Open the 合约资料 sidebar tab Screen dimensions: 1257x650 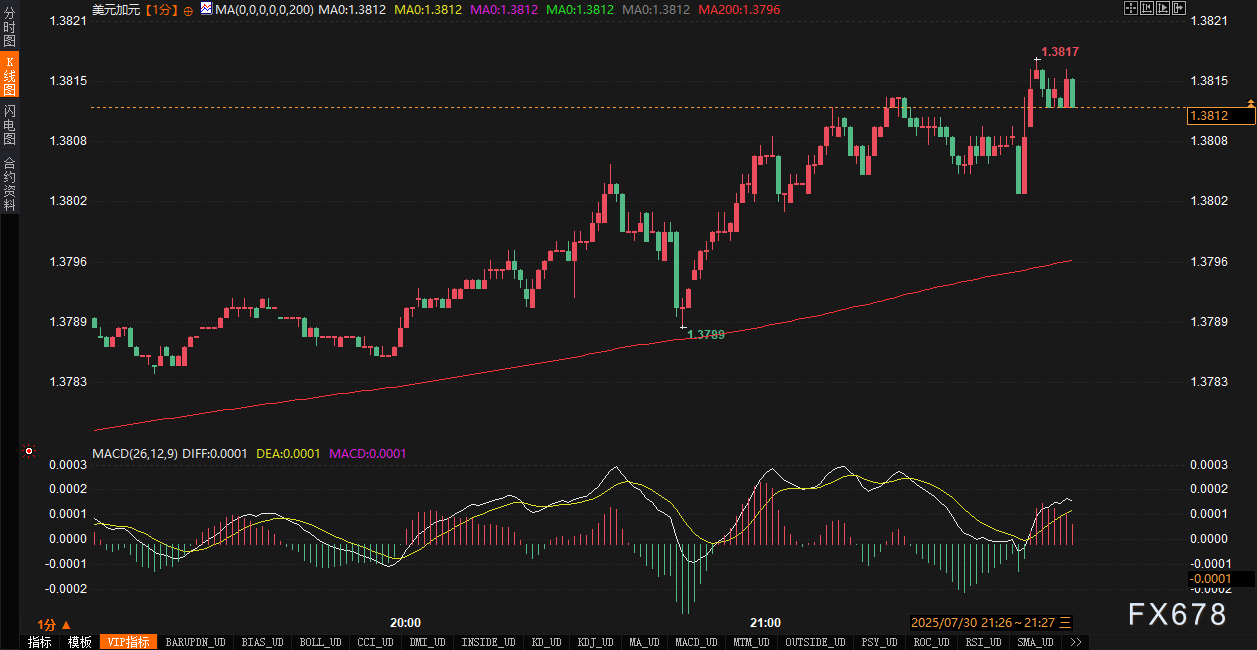click(x=9, y=183)
